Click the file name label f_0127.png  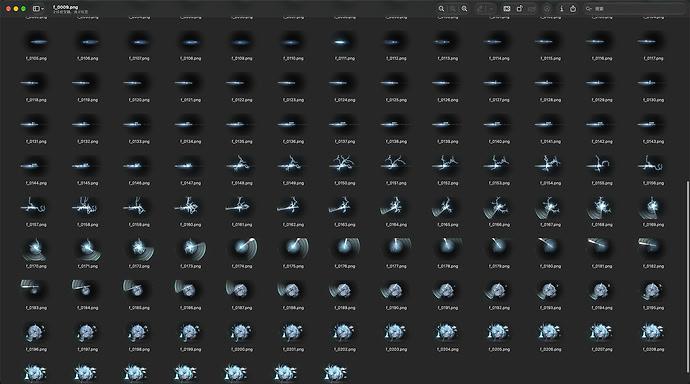coord(499,100)
